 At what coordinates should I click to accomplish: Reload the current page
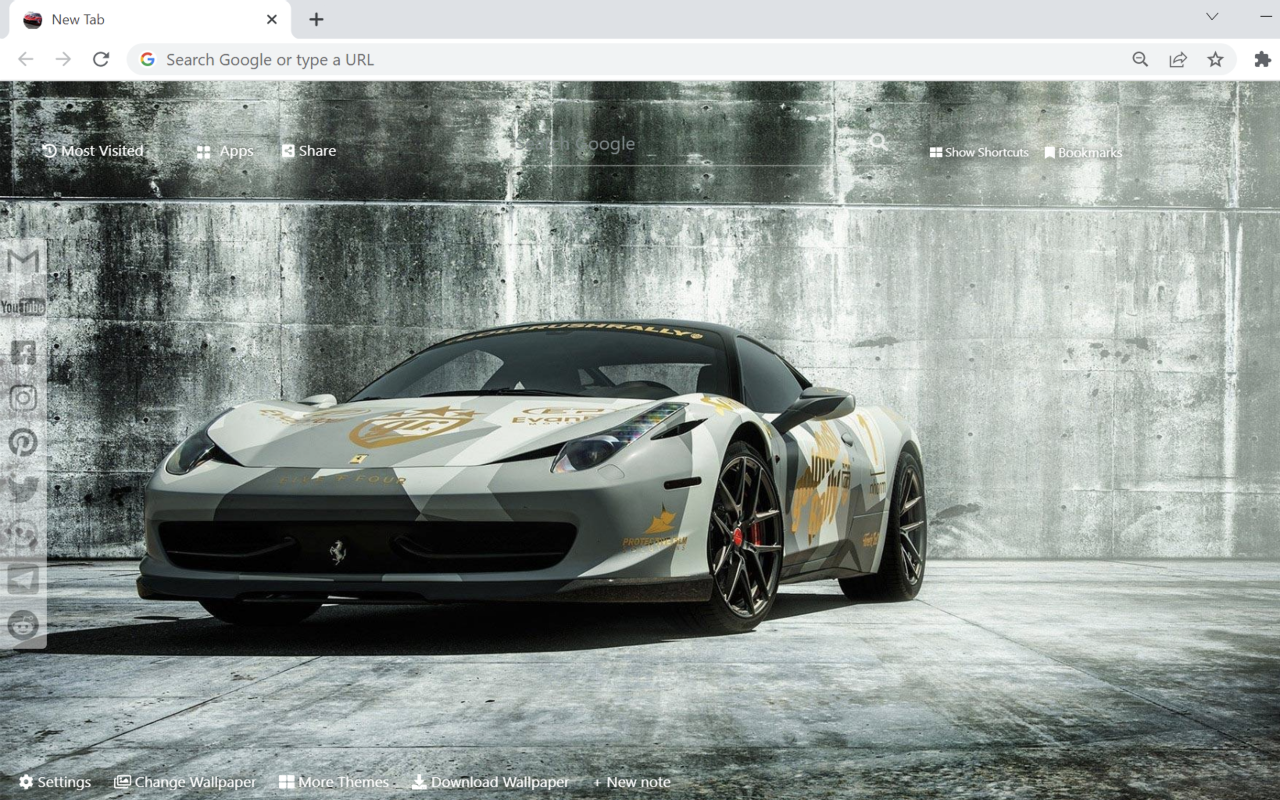101,59
